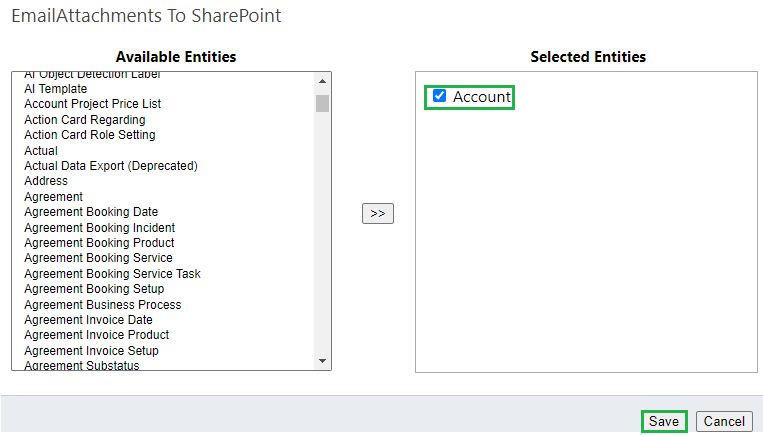Screen dimensions: 763x435
Task: Select 'Agreement Business Process' entity
Action: pos(103,305)
